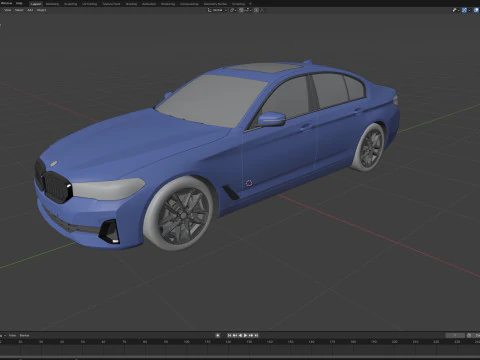This screenshot has width=480, height=360.
Task: Switch to the Layout workspace tab
Action: (36, 4)
